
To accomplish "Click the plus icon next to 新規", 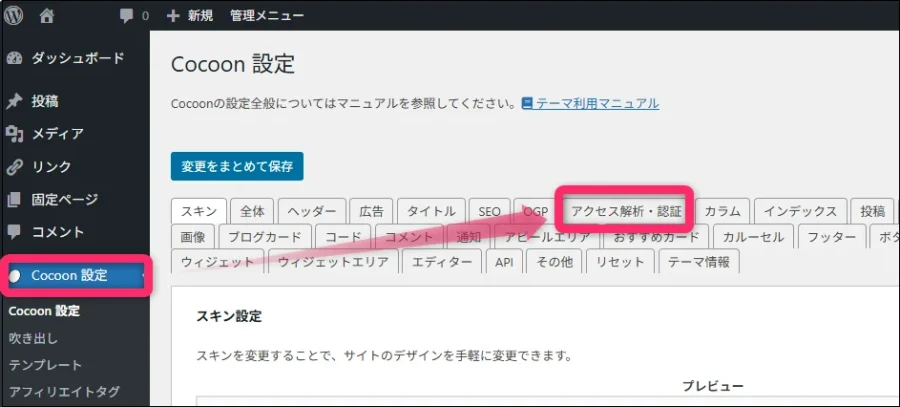I will click(173, 15).
